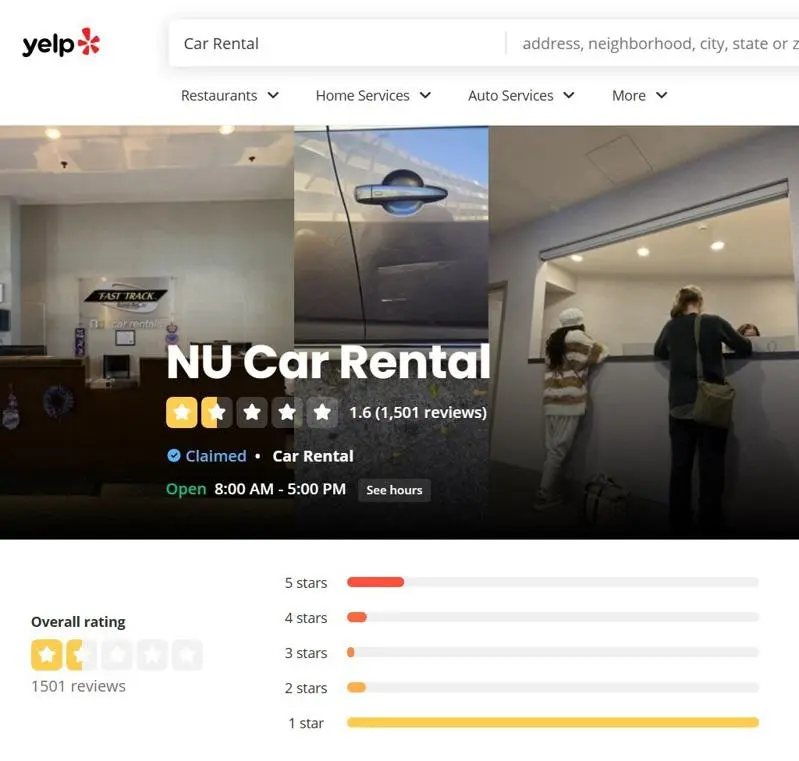This screenshot has height=761, width=799.
Task: Click the Car Rental search field
Action: pos(337,43)
